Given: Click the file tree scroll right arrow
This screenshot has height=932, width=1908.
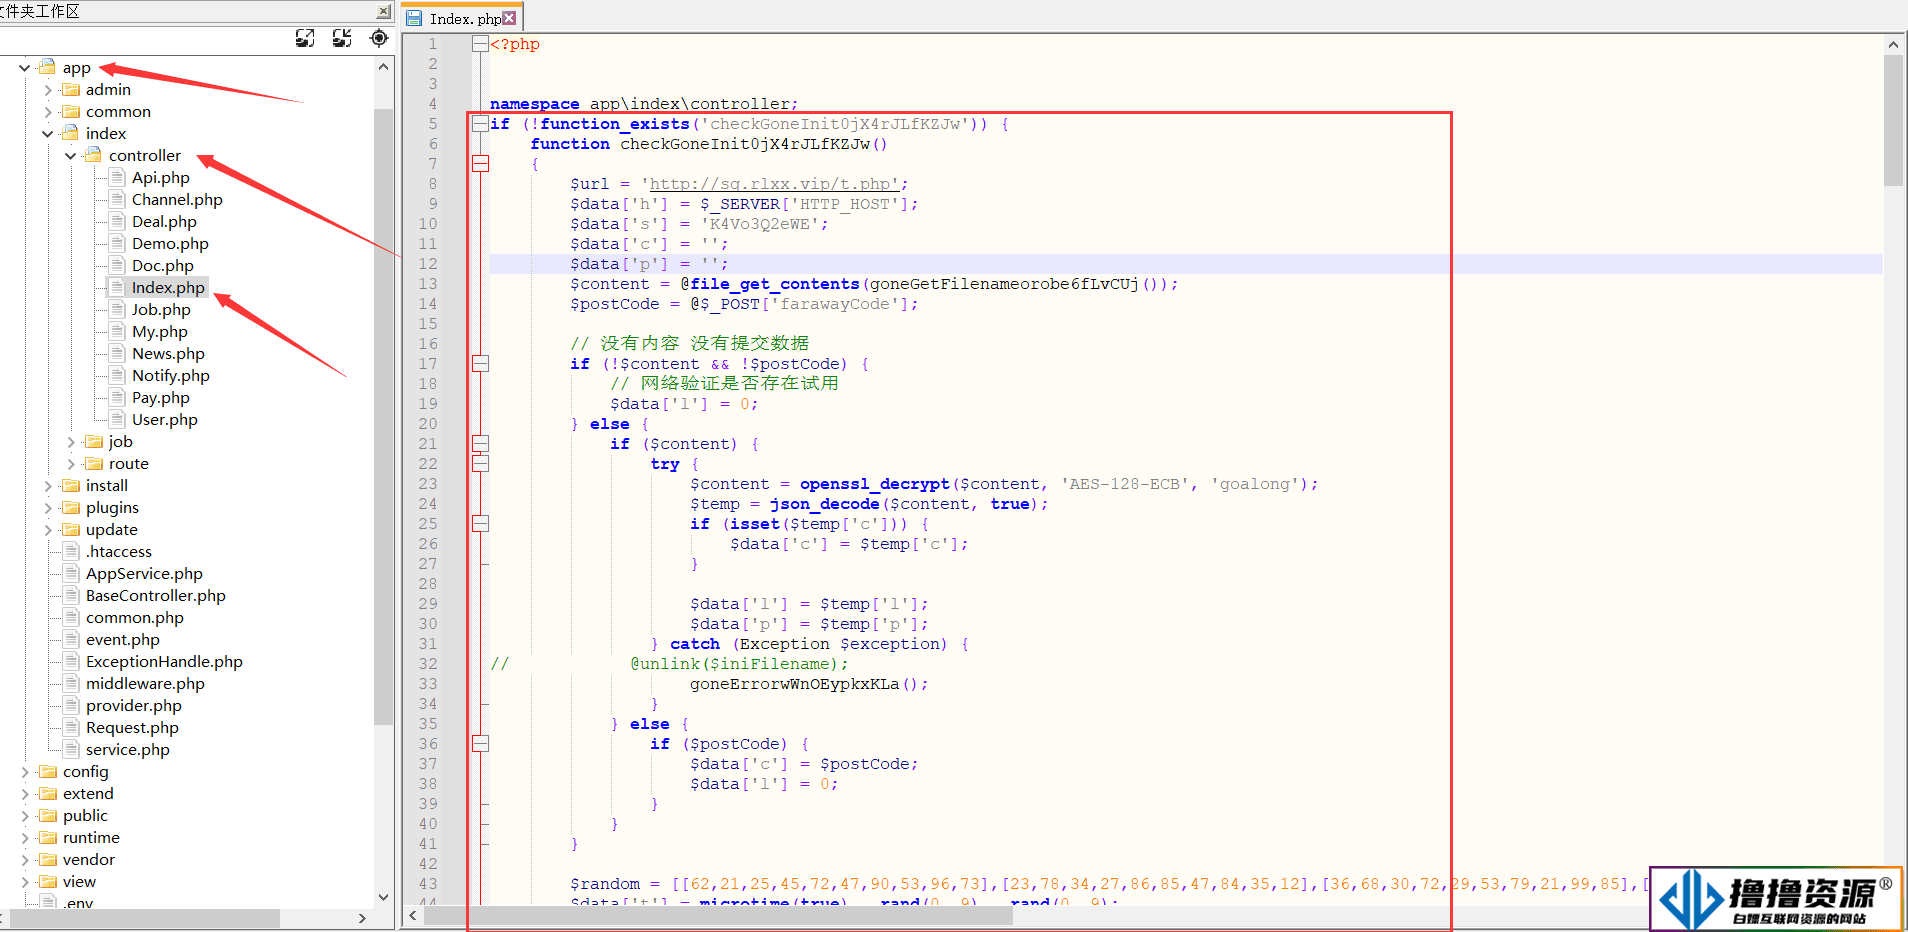Looking at the screenshot, I should pyautogui.click(x=362, y=918).
